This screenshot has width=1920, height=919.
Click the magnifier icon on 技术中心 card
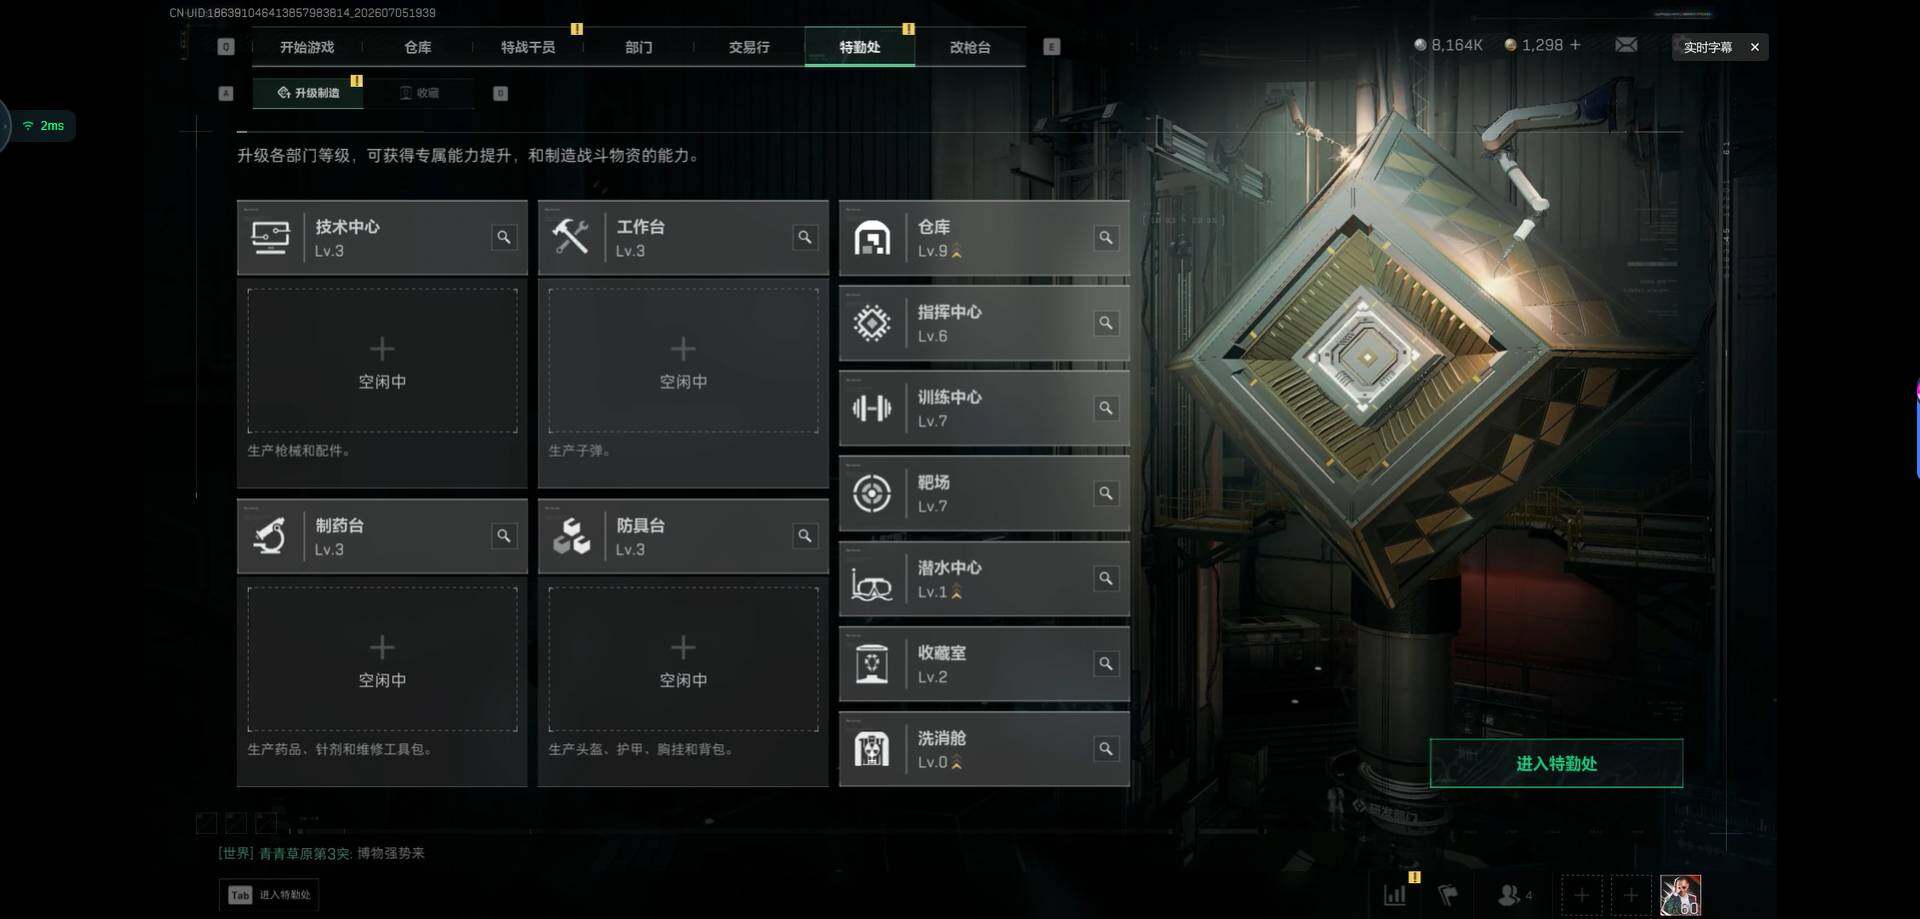tap(504, 237)
